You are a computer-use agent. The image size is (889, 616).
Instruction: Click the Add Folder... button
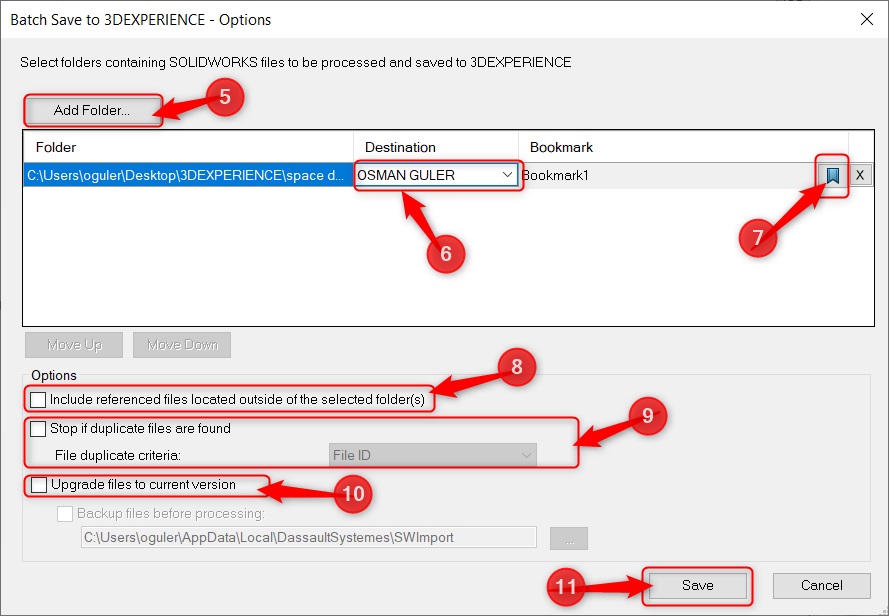tap(92, 110)
